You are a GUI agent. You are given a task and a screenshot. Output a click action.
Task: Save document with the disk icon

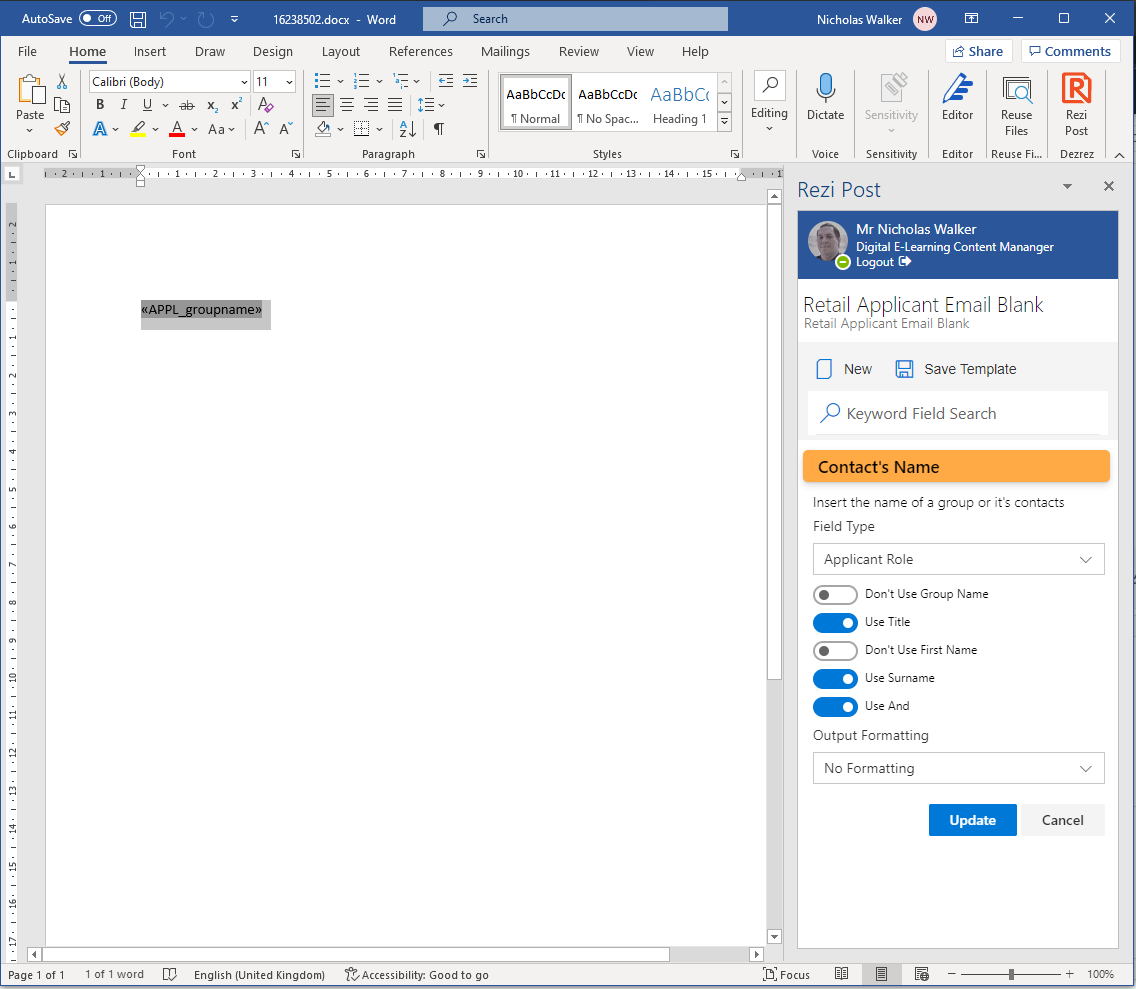(x=138, y=20)
